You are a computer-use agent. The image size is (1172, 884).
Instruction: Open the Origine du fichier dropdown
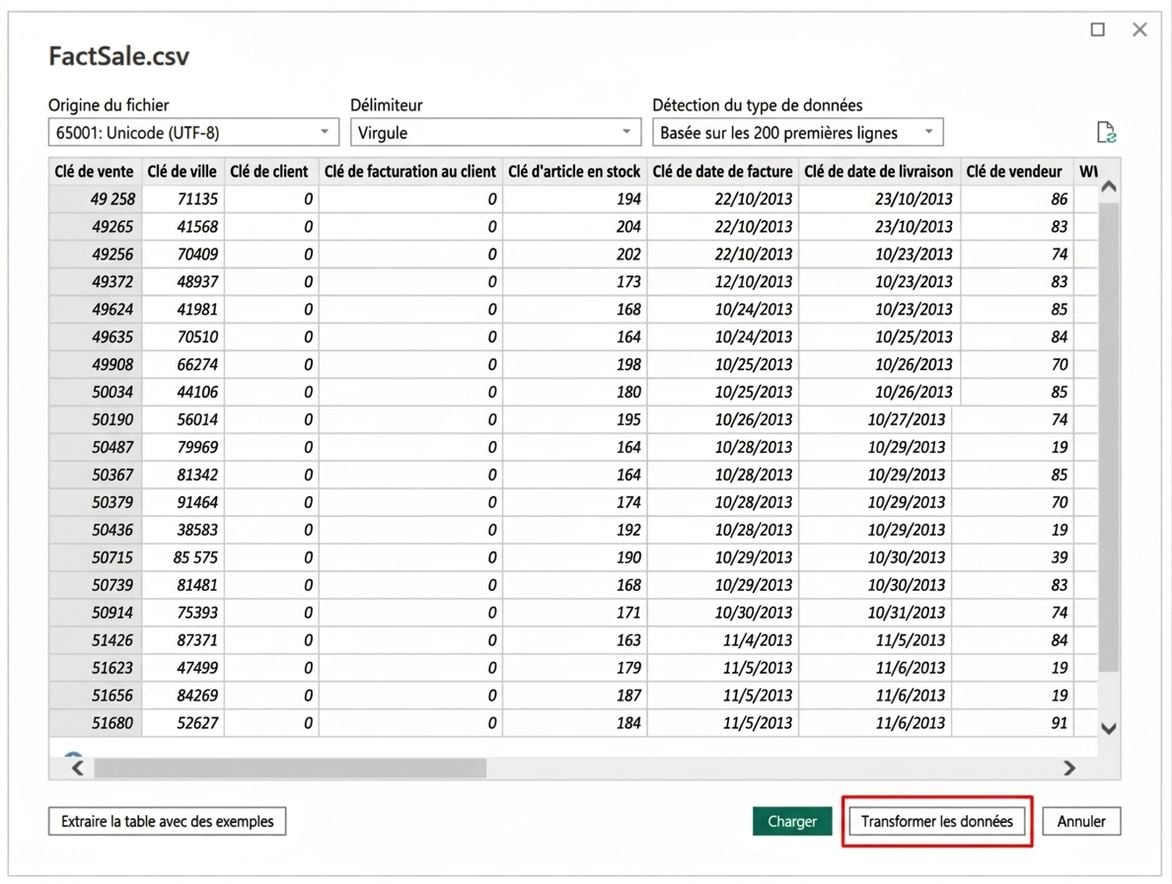tap(194, 132)
